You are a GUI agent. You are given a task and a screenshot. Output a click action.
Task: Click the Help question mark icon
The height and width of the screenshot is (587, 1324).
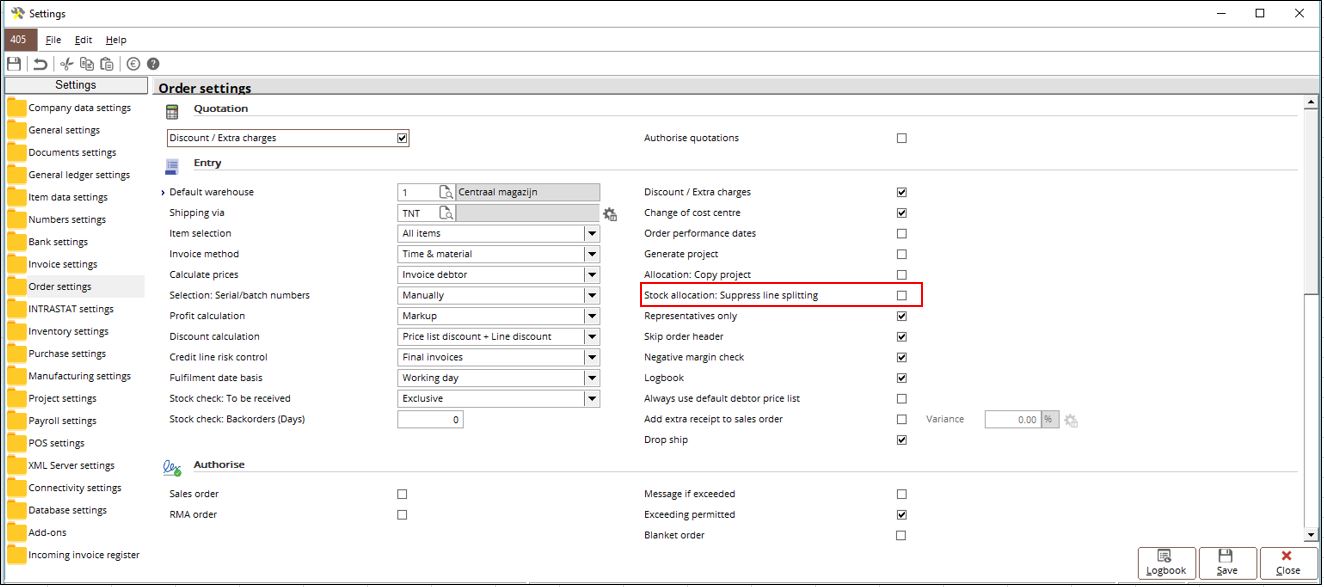(153, 63)
